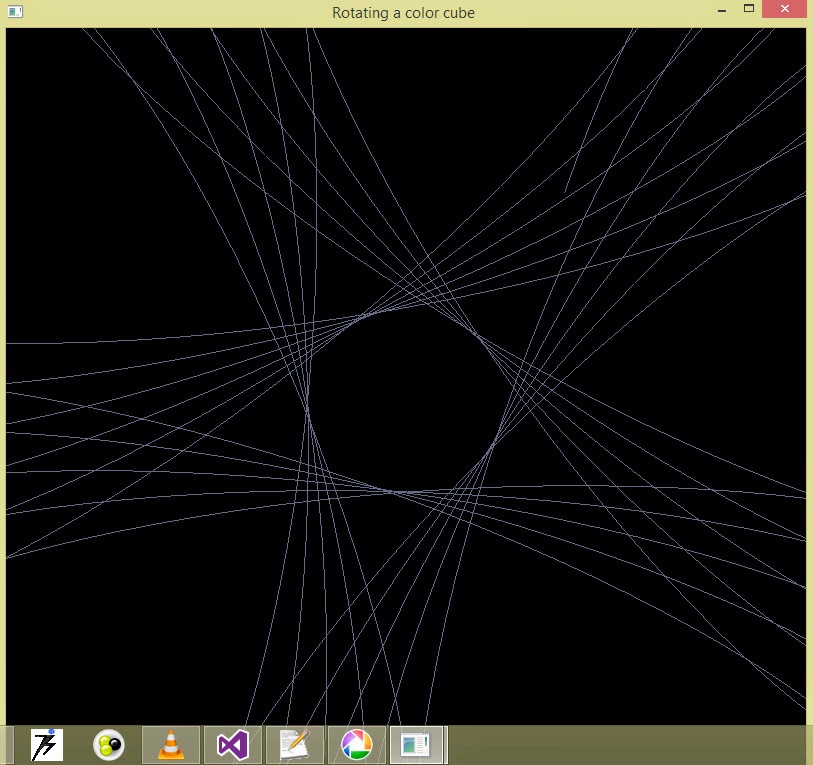Screen dimensions: 813x765
Task: Open Picasa via its pinwheel taskbar icon
Action: (x=357, y=744)
